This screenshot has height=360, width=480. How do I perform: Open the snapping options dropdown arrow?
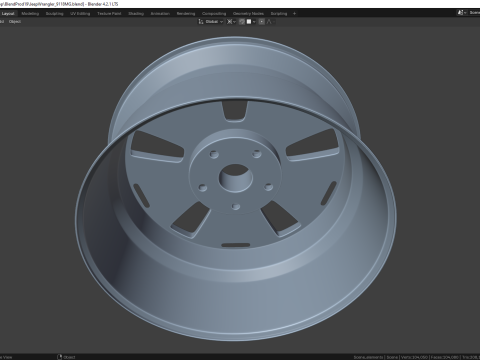[x=254, y=22]
